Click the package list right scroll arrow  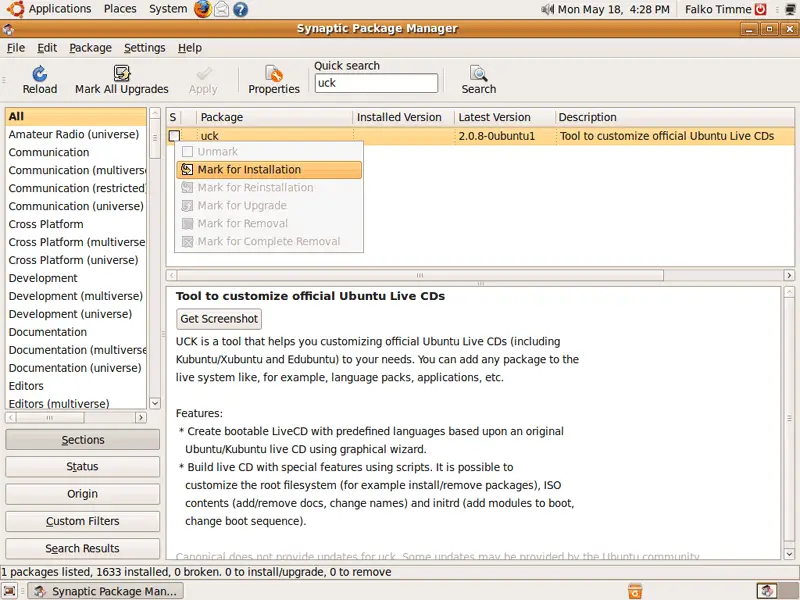click(x=789, y=275)
